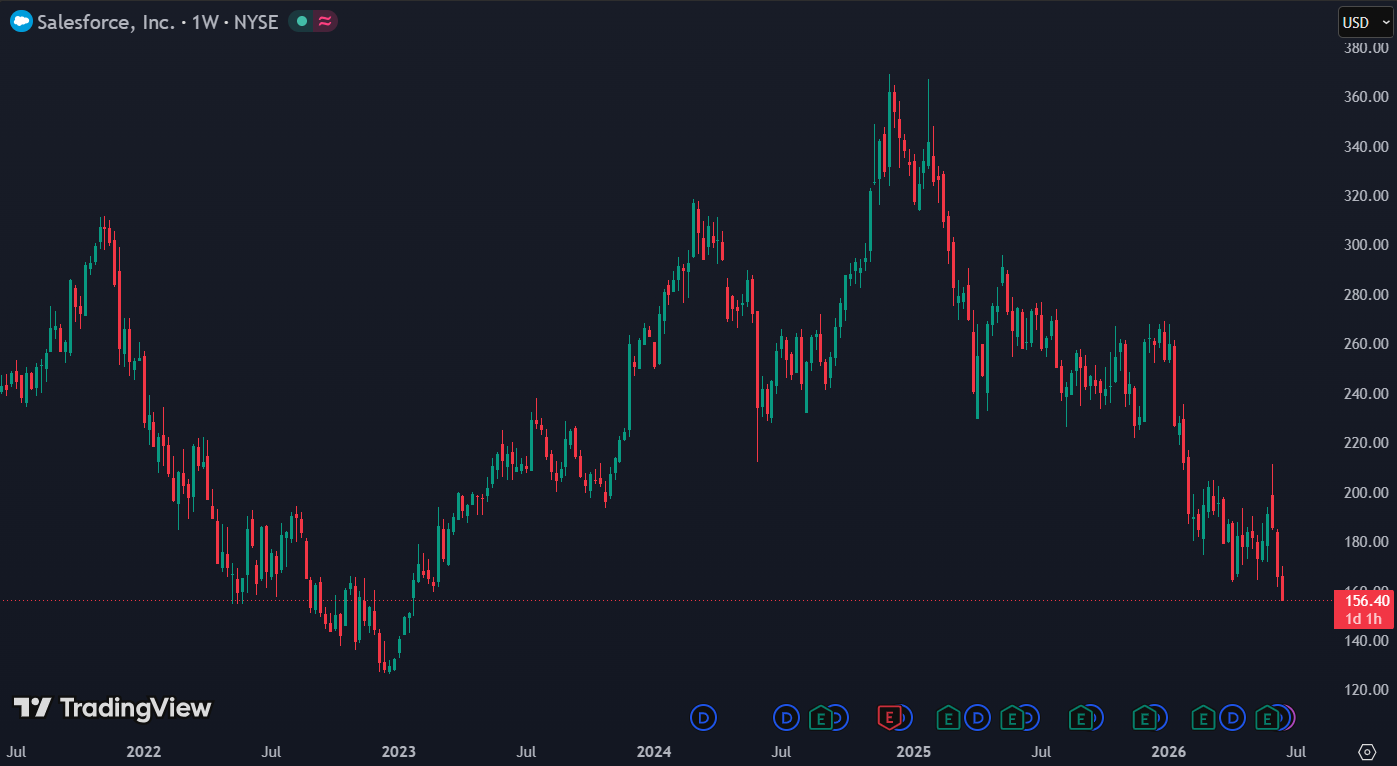
Task: Click earnings marker just left of 2026 label
Action: [x=1144, y=717]
